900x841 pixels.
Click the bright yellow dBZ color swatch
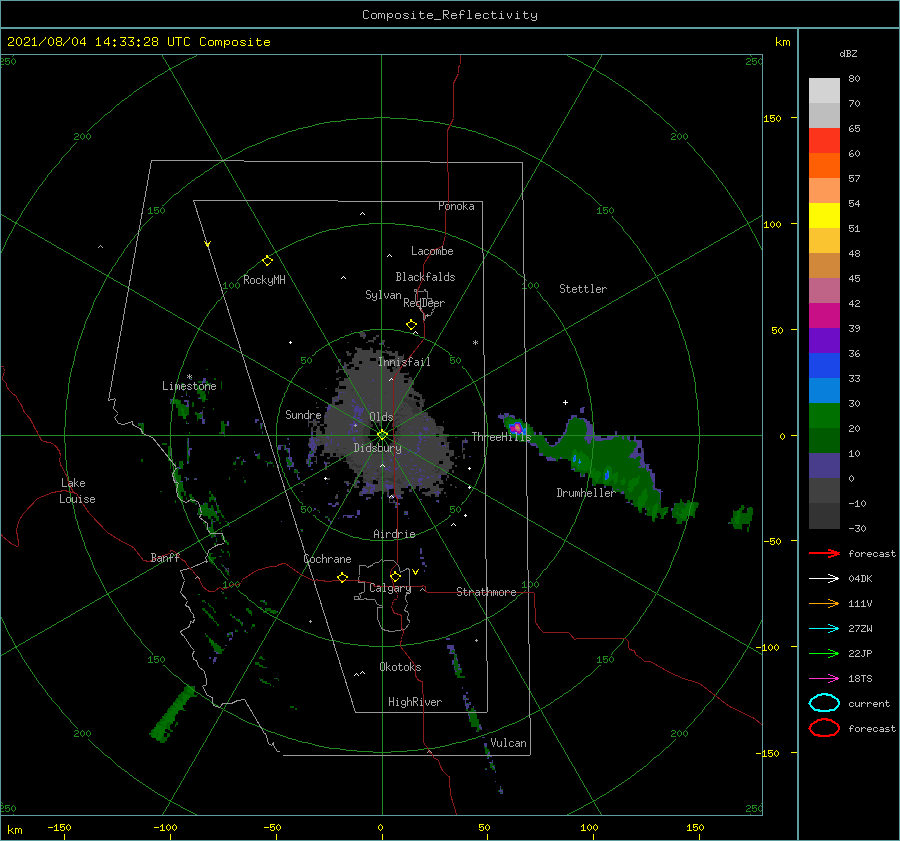tap(824, 216)
